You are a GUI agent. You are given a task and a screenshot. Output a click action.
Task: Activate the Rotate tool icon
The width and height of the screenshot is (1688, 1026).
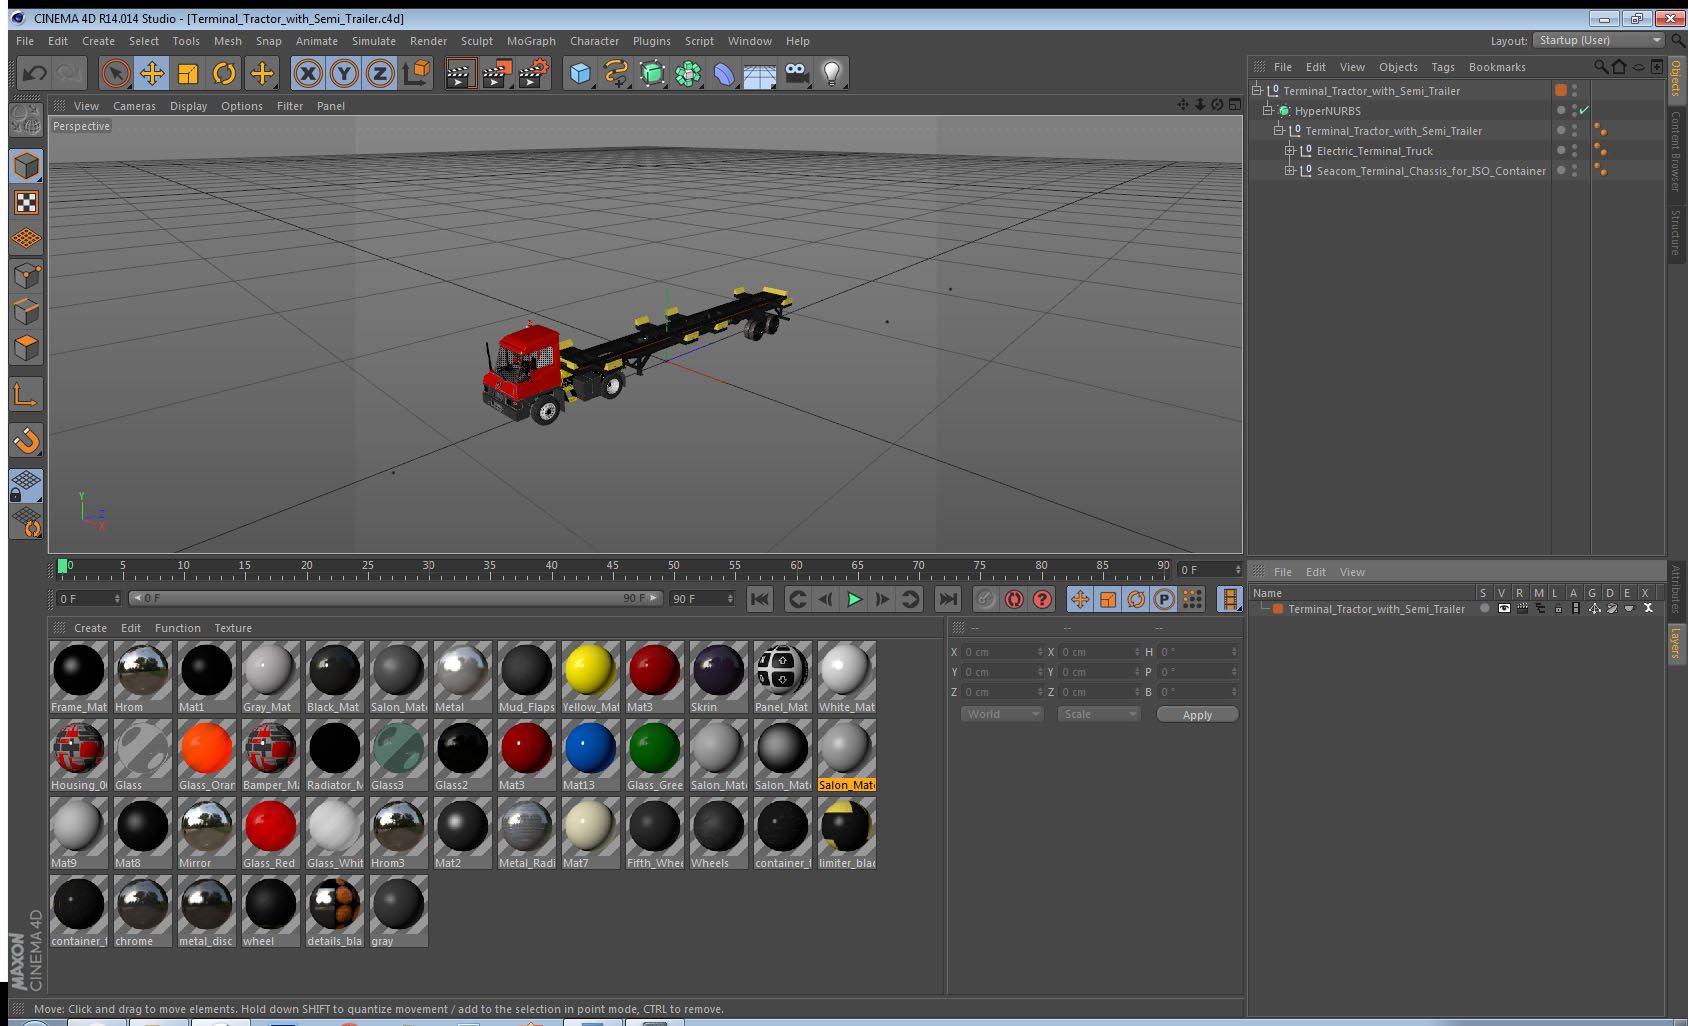coord(224,73)
